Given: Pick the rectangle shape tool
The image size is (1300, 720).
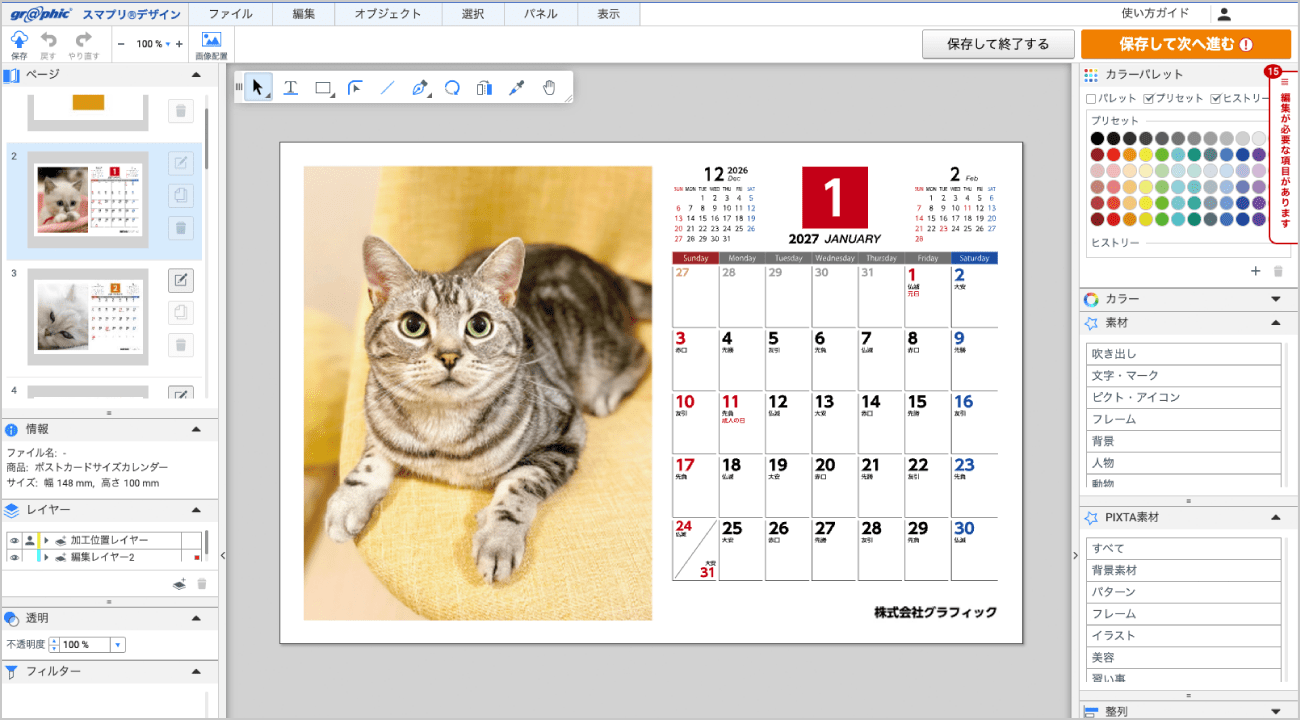Looking at the screenshot, I should [x=324, y=88].
